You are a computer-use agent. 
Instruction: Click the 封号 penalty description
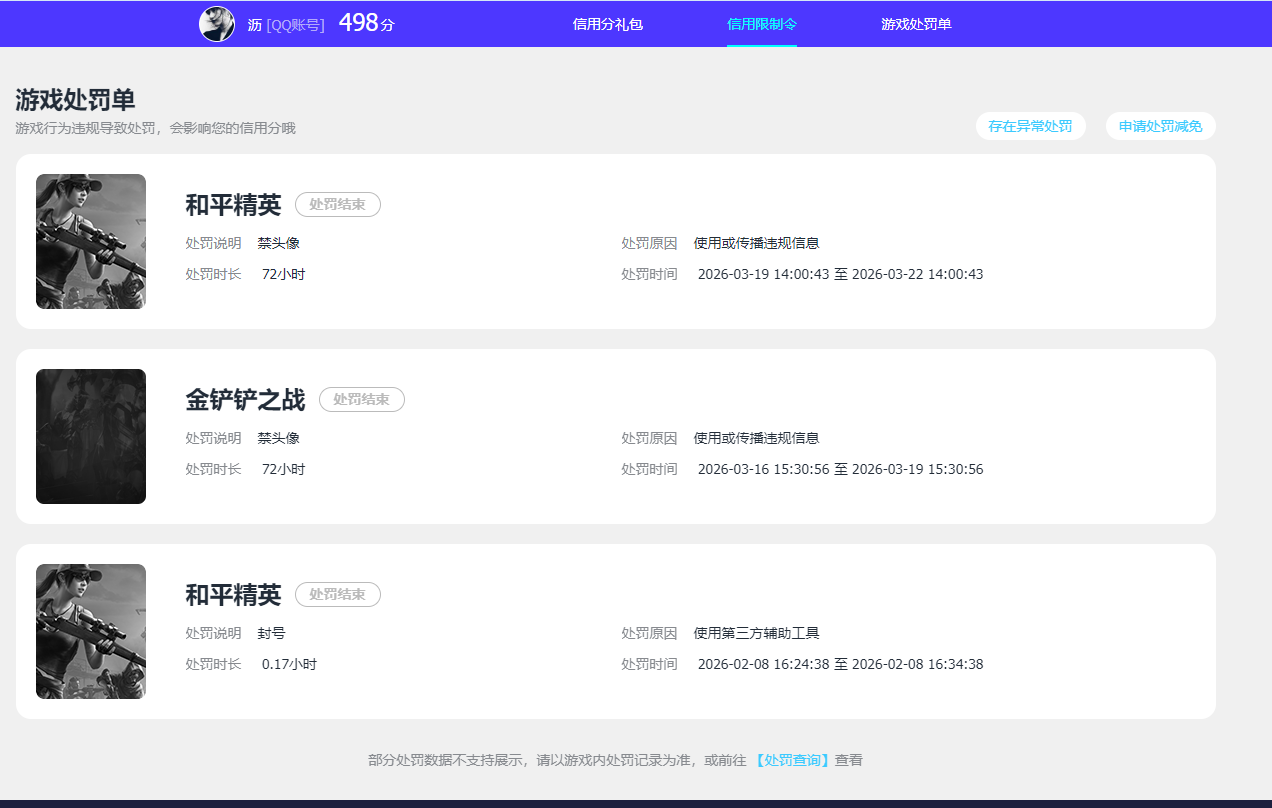click(272, 633)
